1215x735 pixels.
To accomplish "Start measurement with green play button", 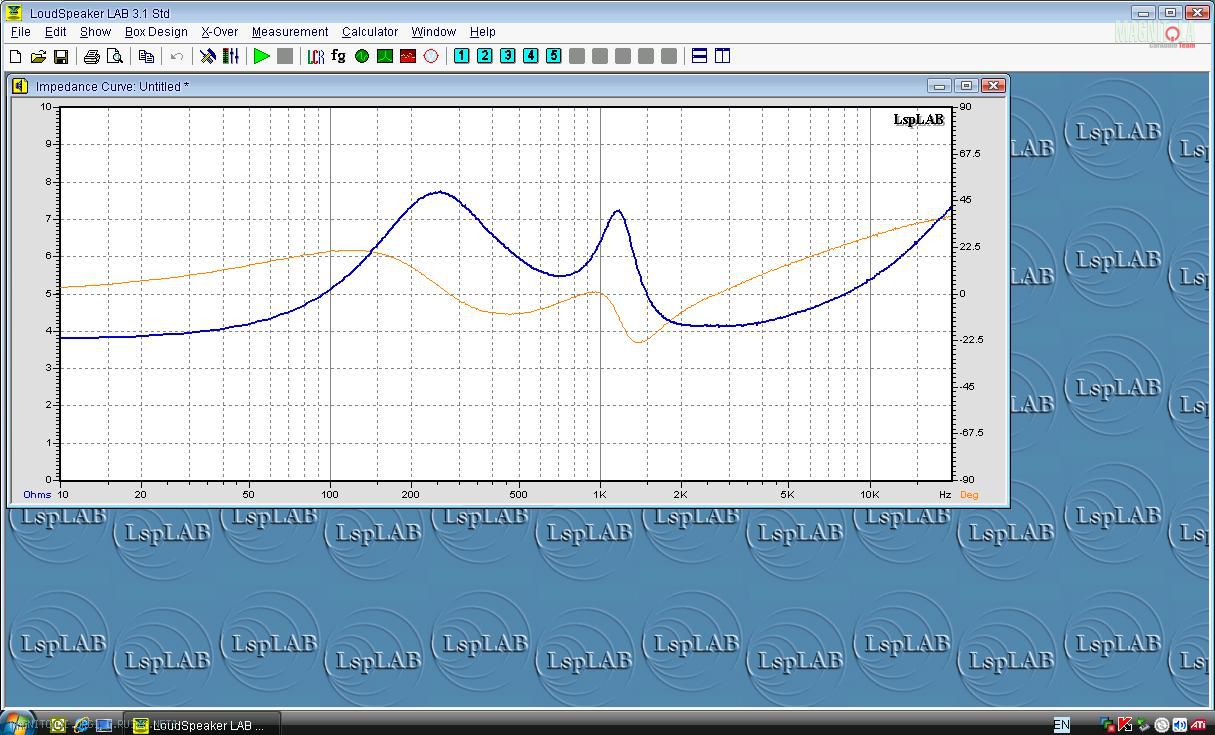I will click(x=262, y=57).
